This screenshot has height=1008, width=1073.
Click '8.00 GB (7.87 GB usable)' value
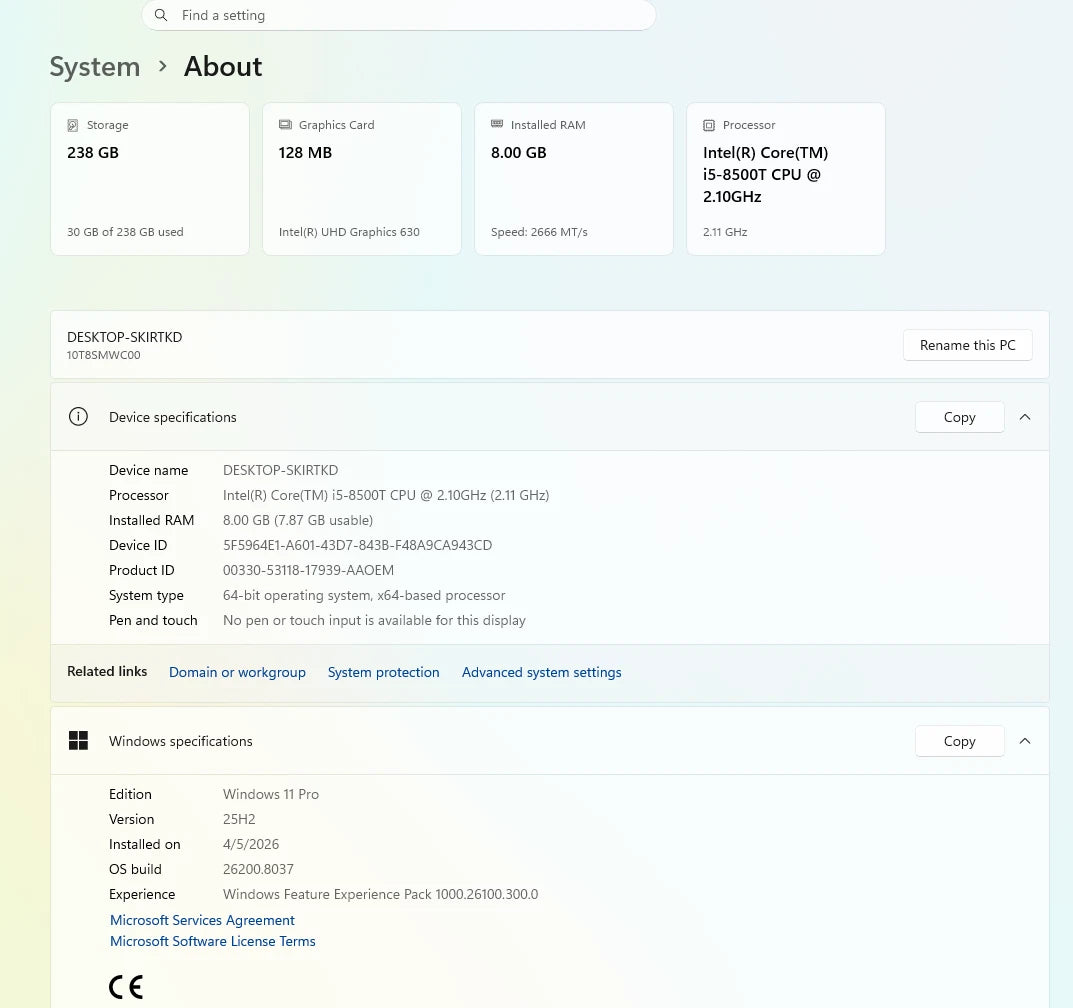coord(298,520)
